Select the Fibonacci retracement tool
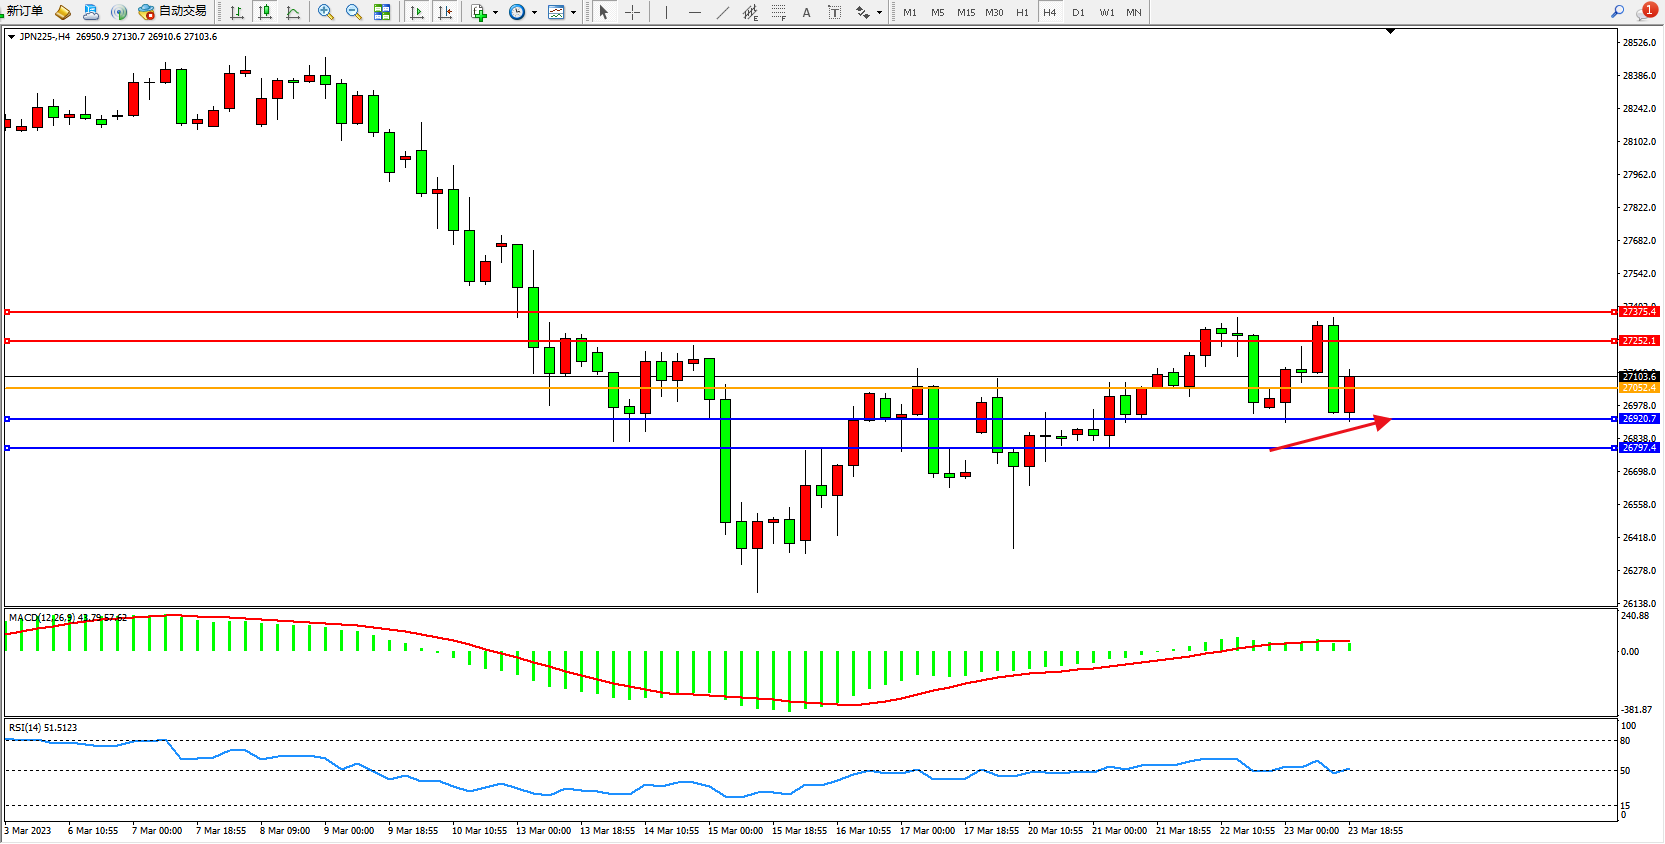1665x844 pixels. point(778,12)
